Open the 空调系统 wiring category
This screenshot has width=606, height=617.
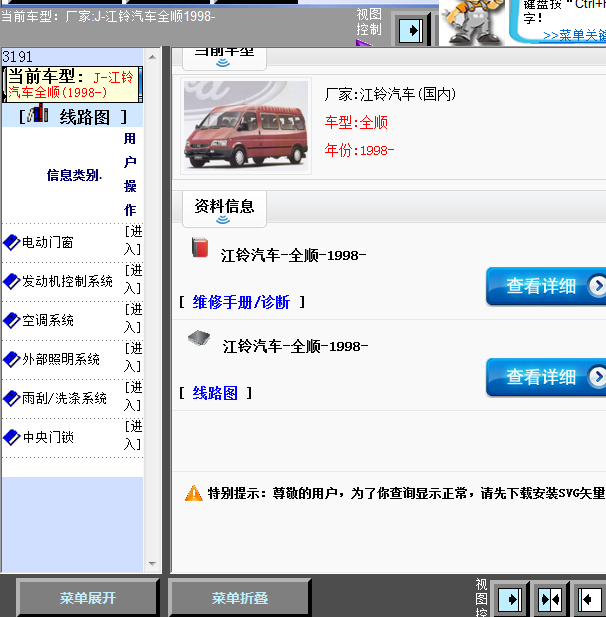click(x=48, y=320)
